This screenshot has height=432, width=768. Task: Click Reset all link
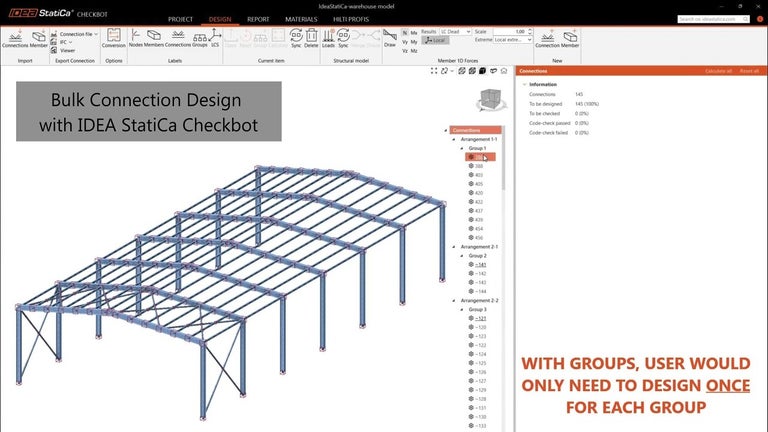[x=749, y=71]
